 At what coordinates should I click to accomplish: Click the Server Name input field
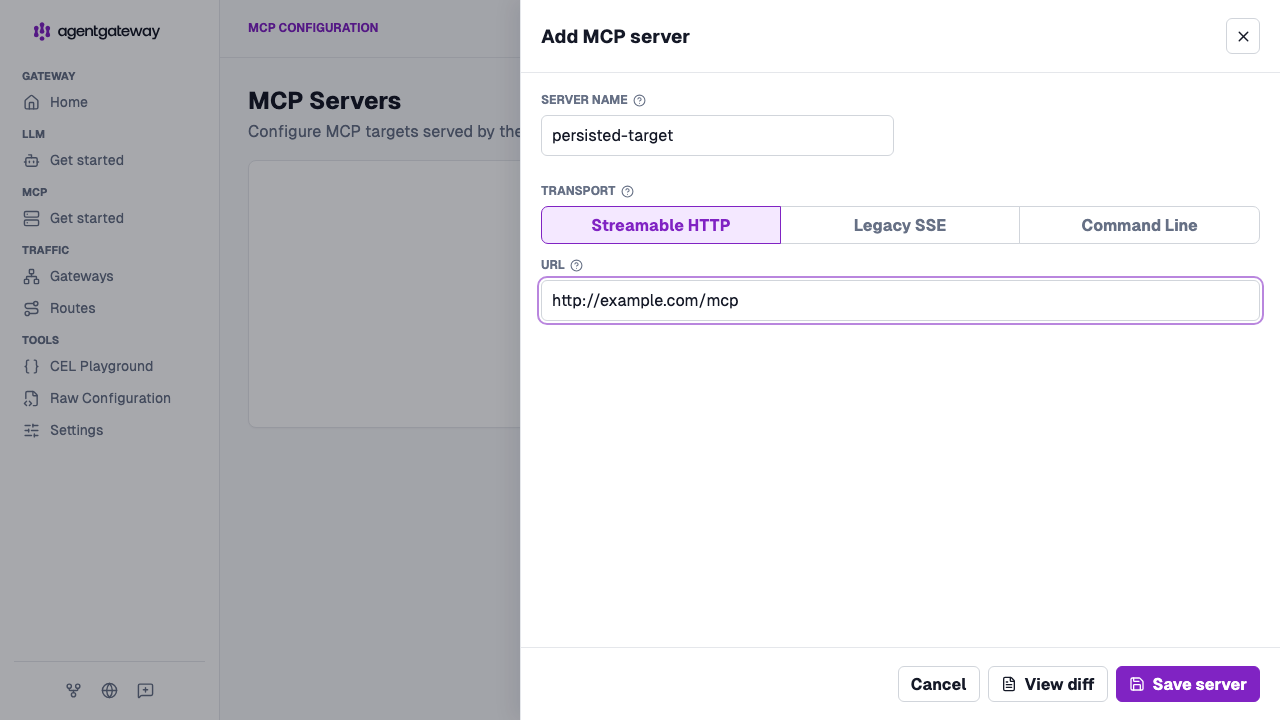717,135
